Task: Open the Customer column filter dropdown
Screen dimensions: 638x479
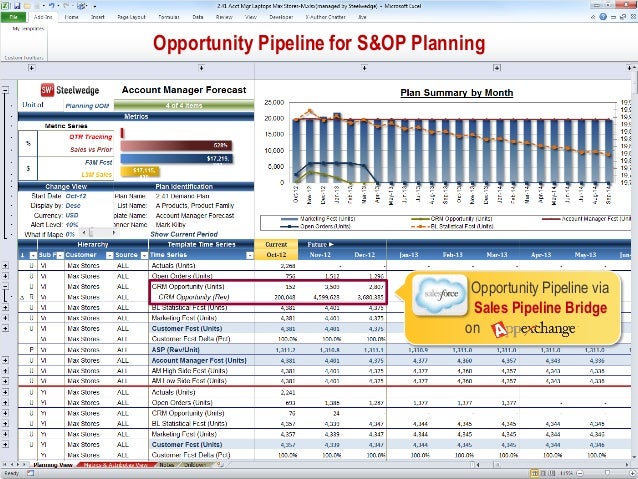Action: point(109,255)
